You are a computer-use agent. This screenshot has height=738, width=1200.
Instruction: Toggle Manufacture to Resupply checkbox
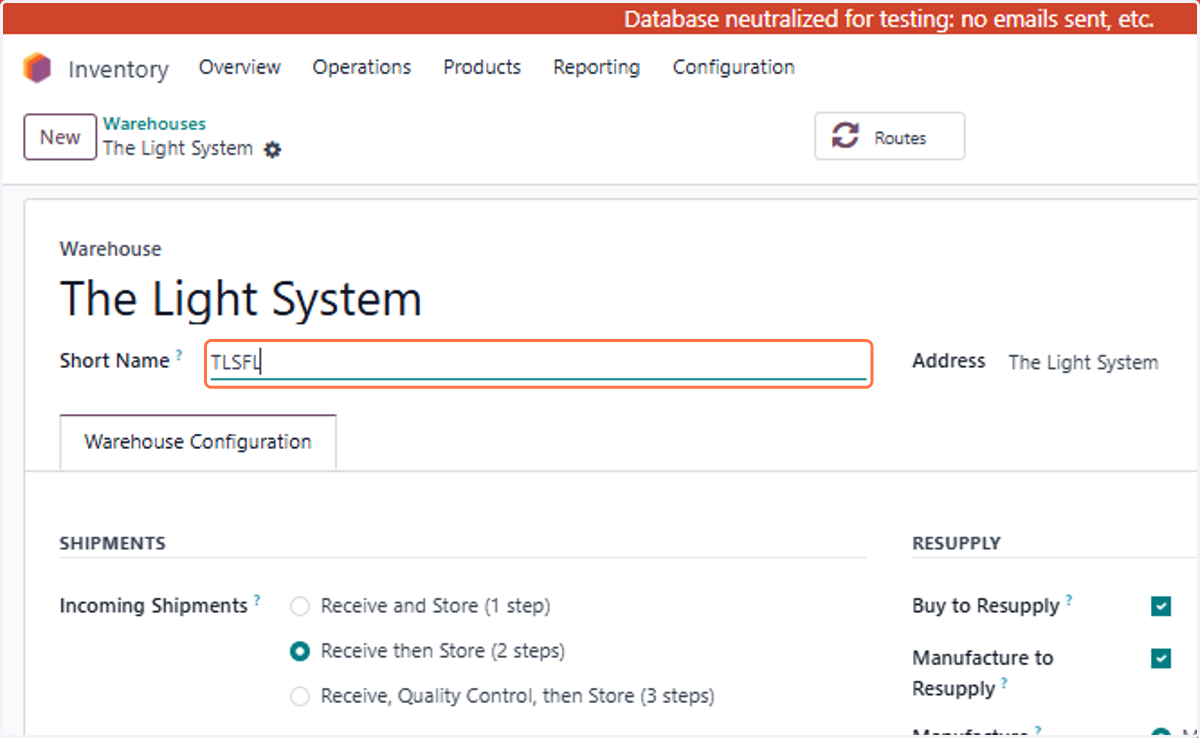pos(1161,658)
